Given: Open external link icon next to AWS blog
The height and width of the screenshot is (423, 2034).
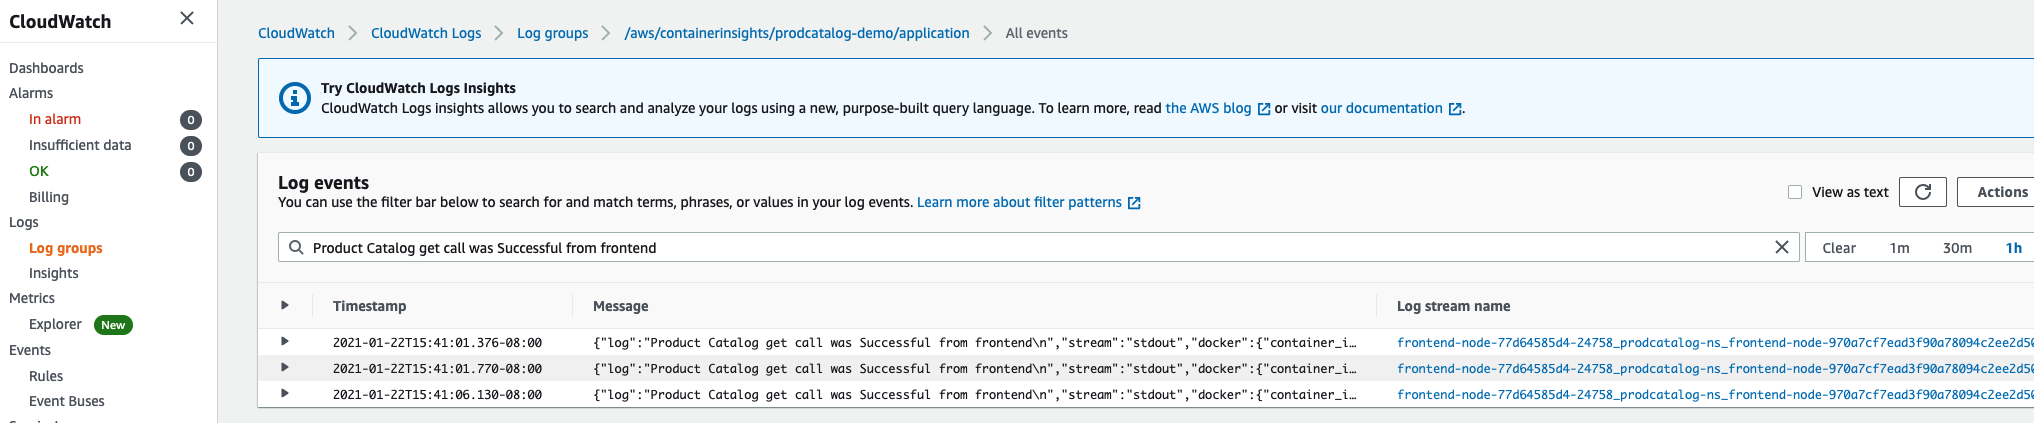Looking at the screenshot, I should point(1263,109).
